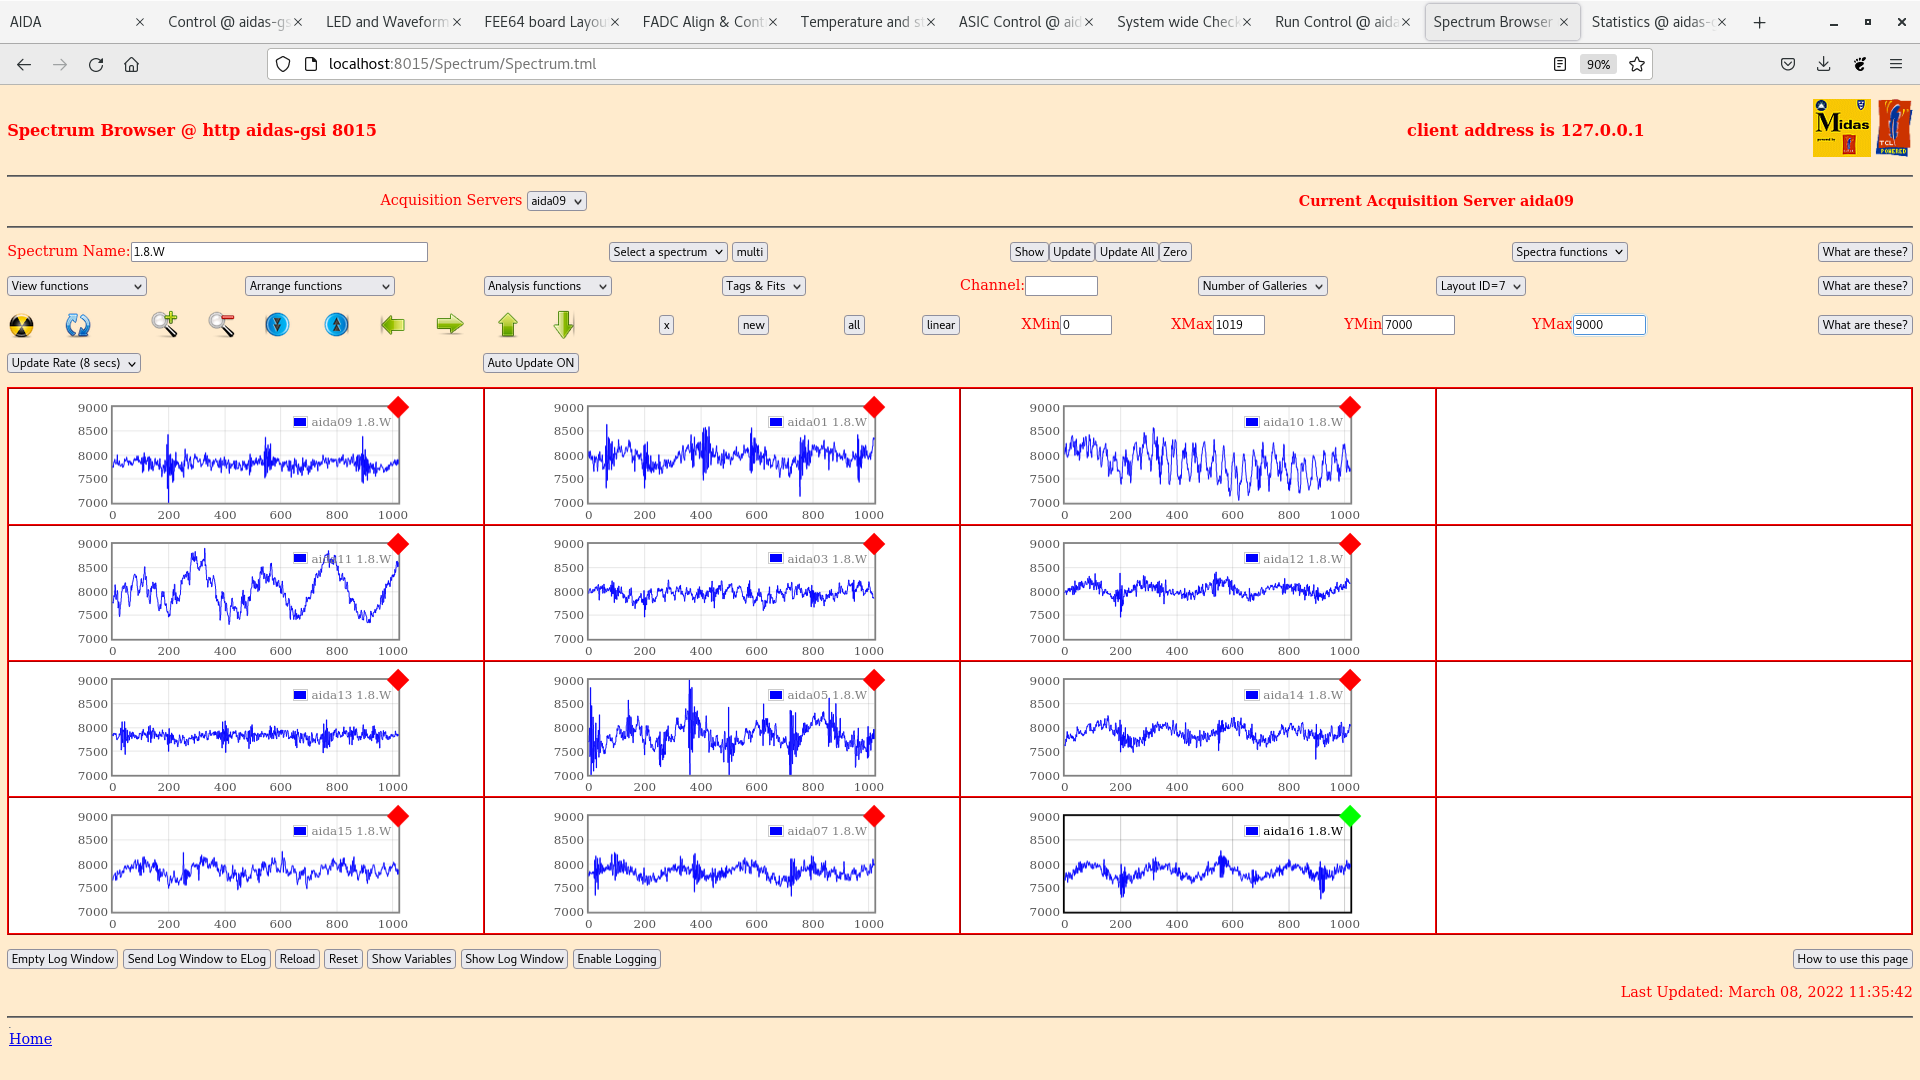The width and height of the screenshot is (1920, 1080).
Task: Expand the Tags & Fits dropdown
Action: coord(764,286)
